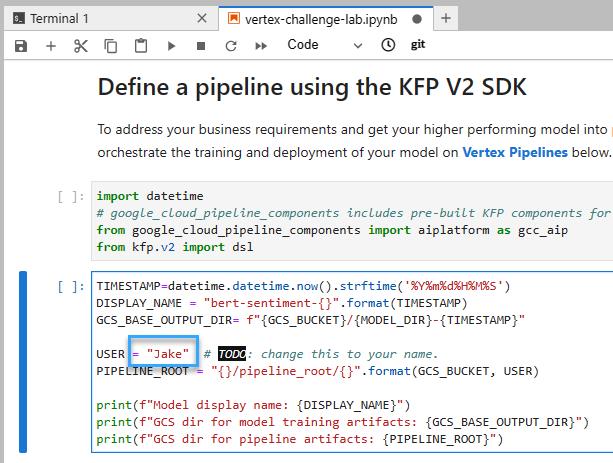Restart the kernel with the refresh icon
Viewport: 613px width, 463px height.
click(231, 46)
